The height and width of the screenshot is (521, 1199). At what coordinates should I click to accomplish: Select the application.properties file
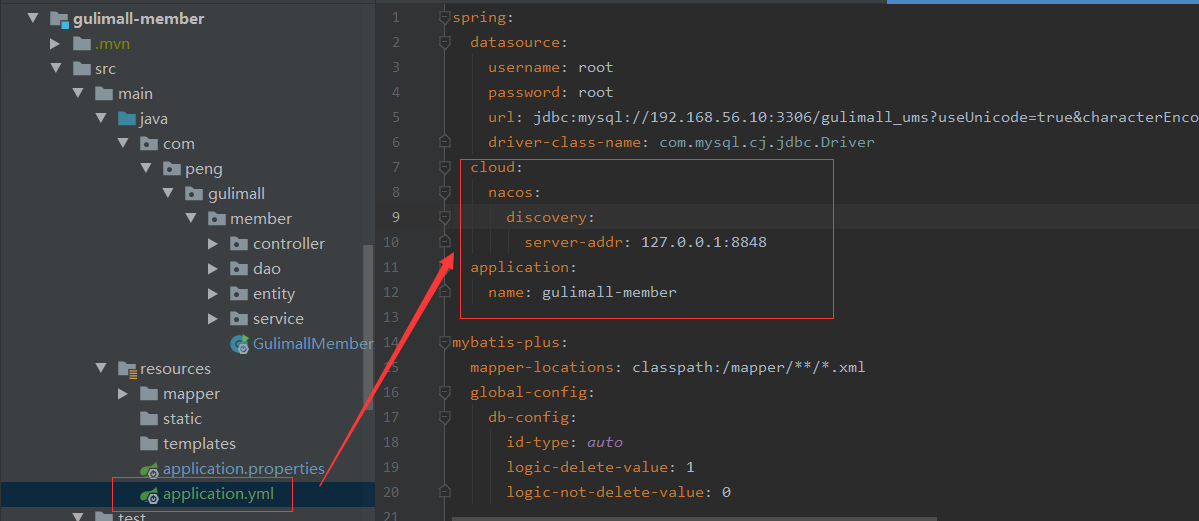click(x=244, y=469)
